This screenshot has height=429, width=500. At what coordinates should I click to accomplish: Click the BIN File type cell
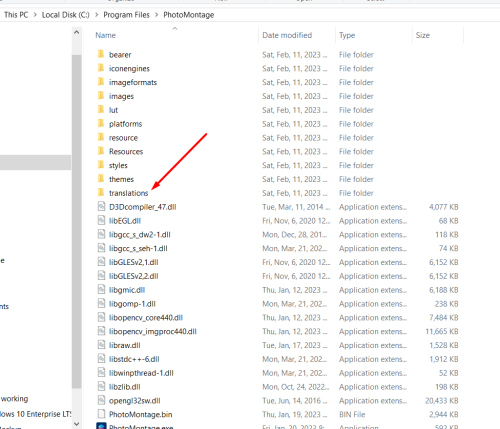(x=352, y=414)
